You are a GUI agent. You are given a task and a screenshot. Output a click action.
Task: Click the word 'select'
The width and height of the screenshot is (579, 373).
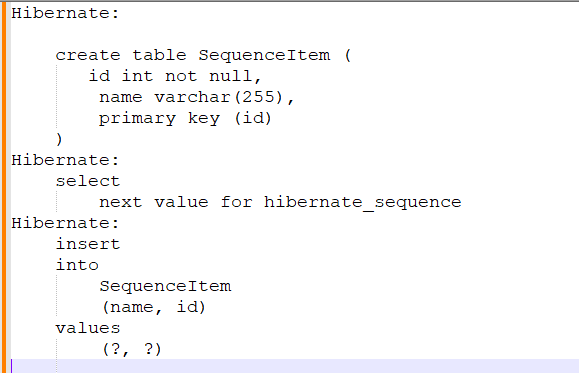tap(88, 181)
